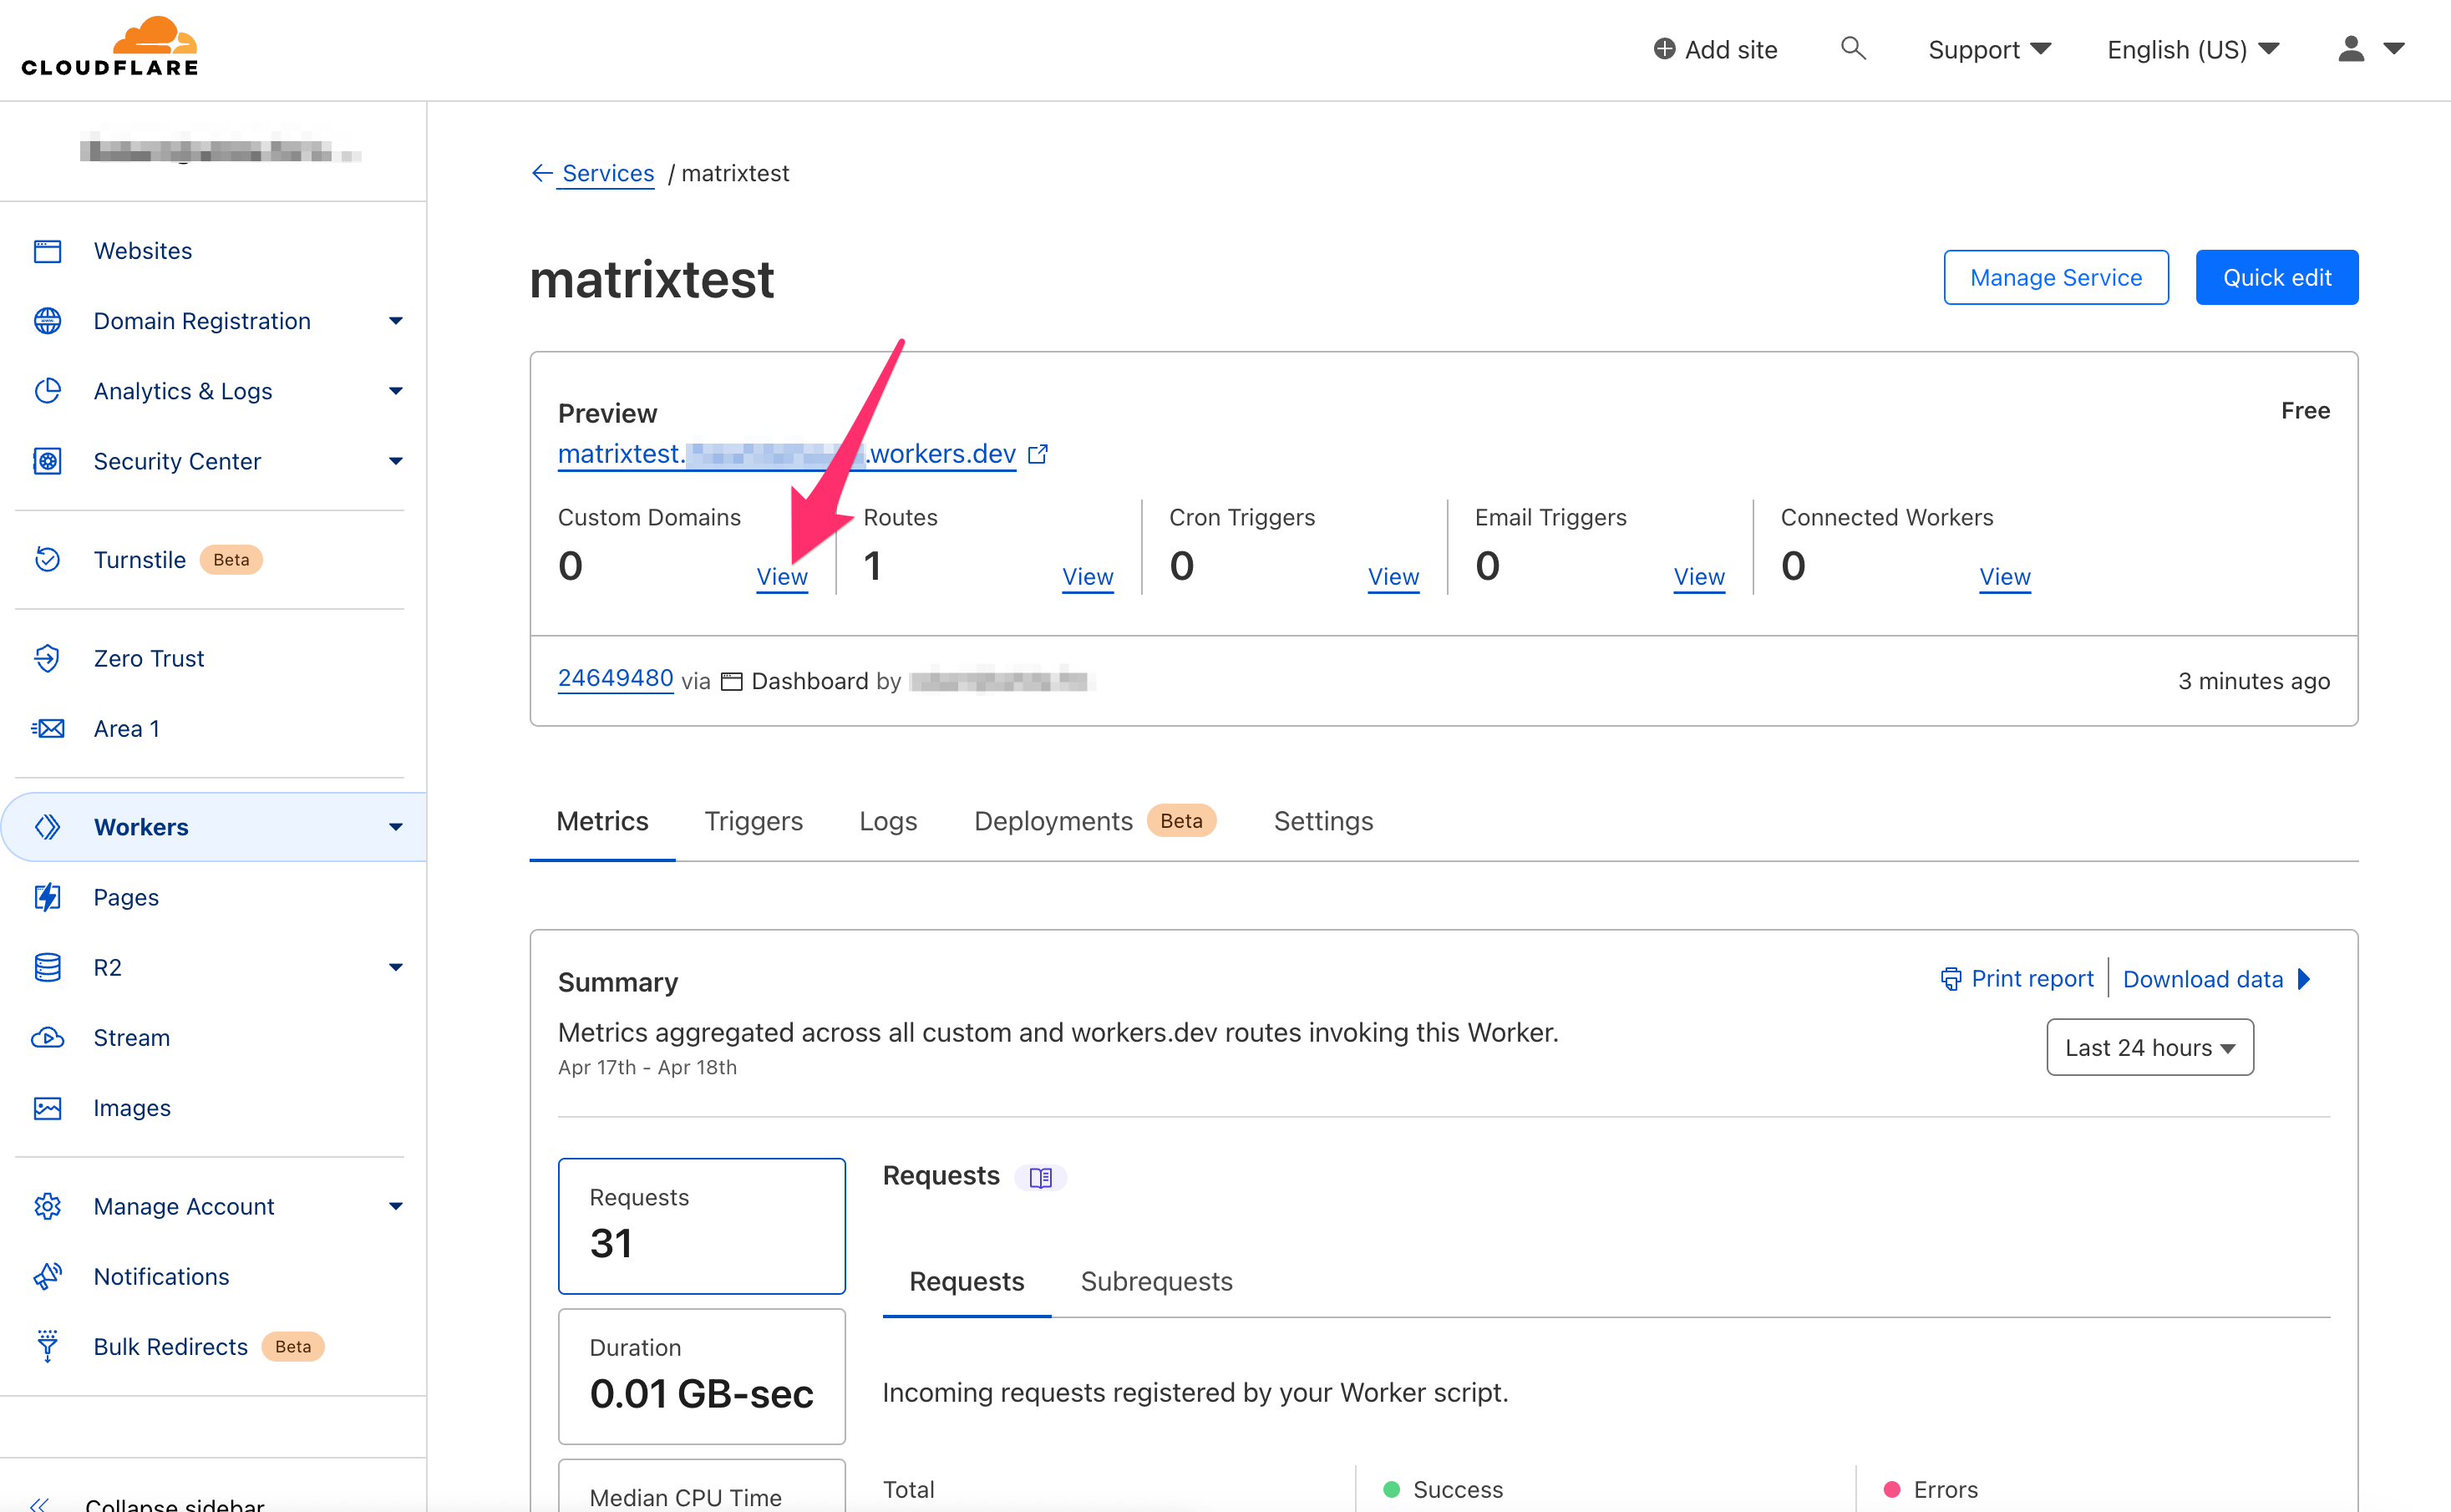Click the Turnstile icon in sidebar
Image resolution: width=2451 pixels, height=1512 pixels.
click(47, 559)
